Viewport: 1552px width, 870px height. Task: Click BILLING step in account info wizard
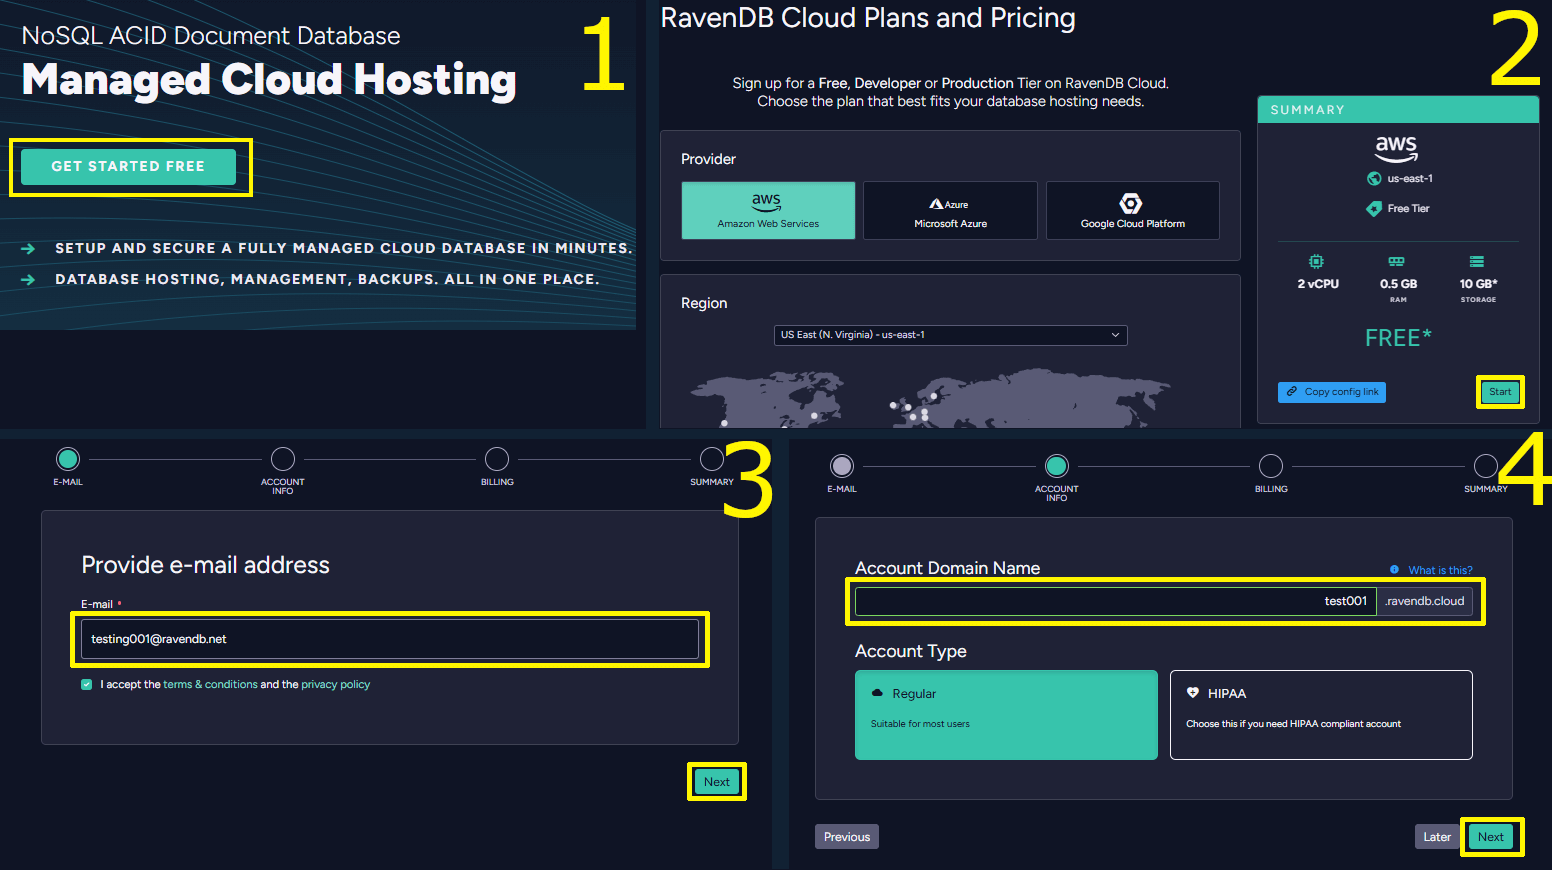1271,466
